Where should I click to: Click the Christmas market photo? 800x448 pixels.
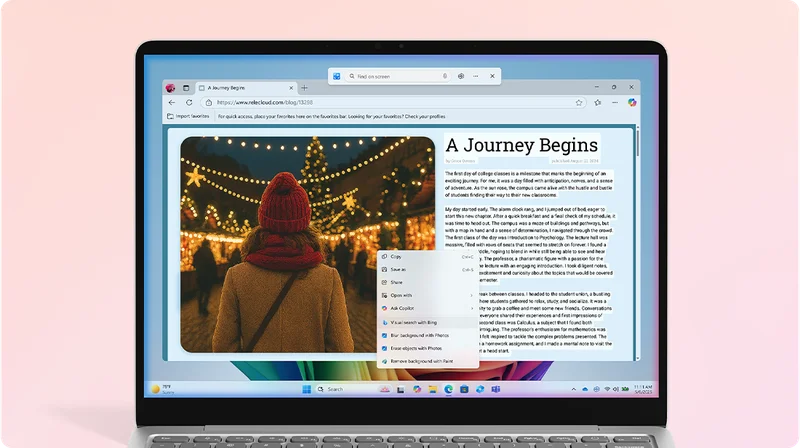point(308,244)
